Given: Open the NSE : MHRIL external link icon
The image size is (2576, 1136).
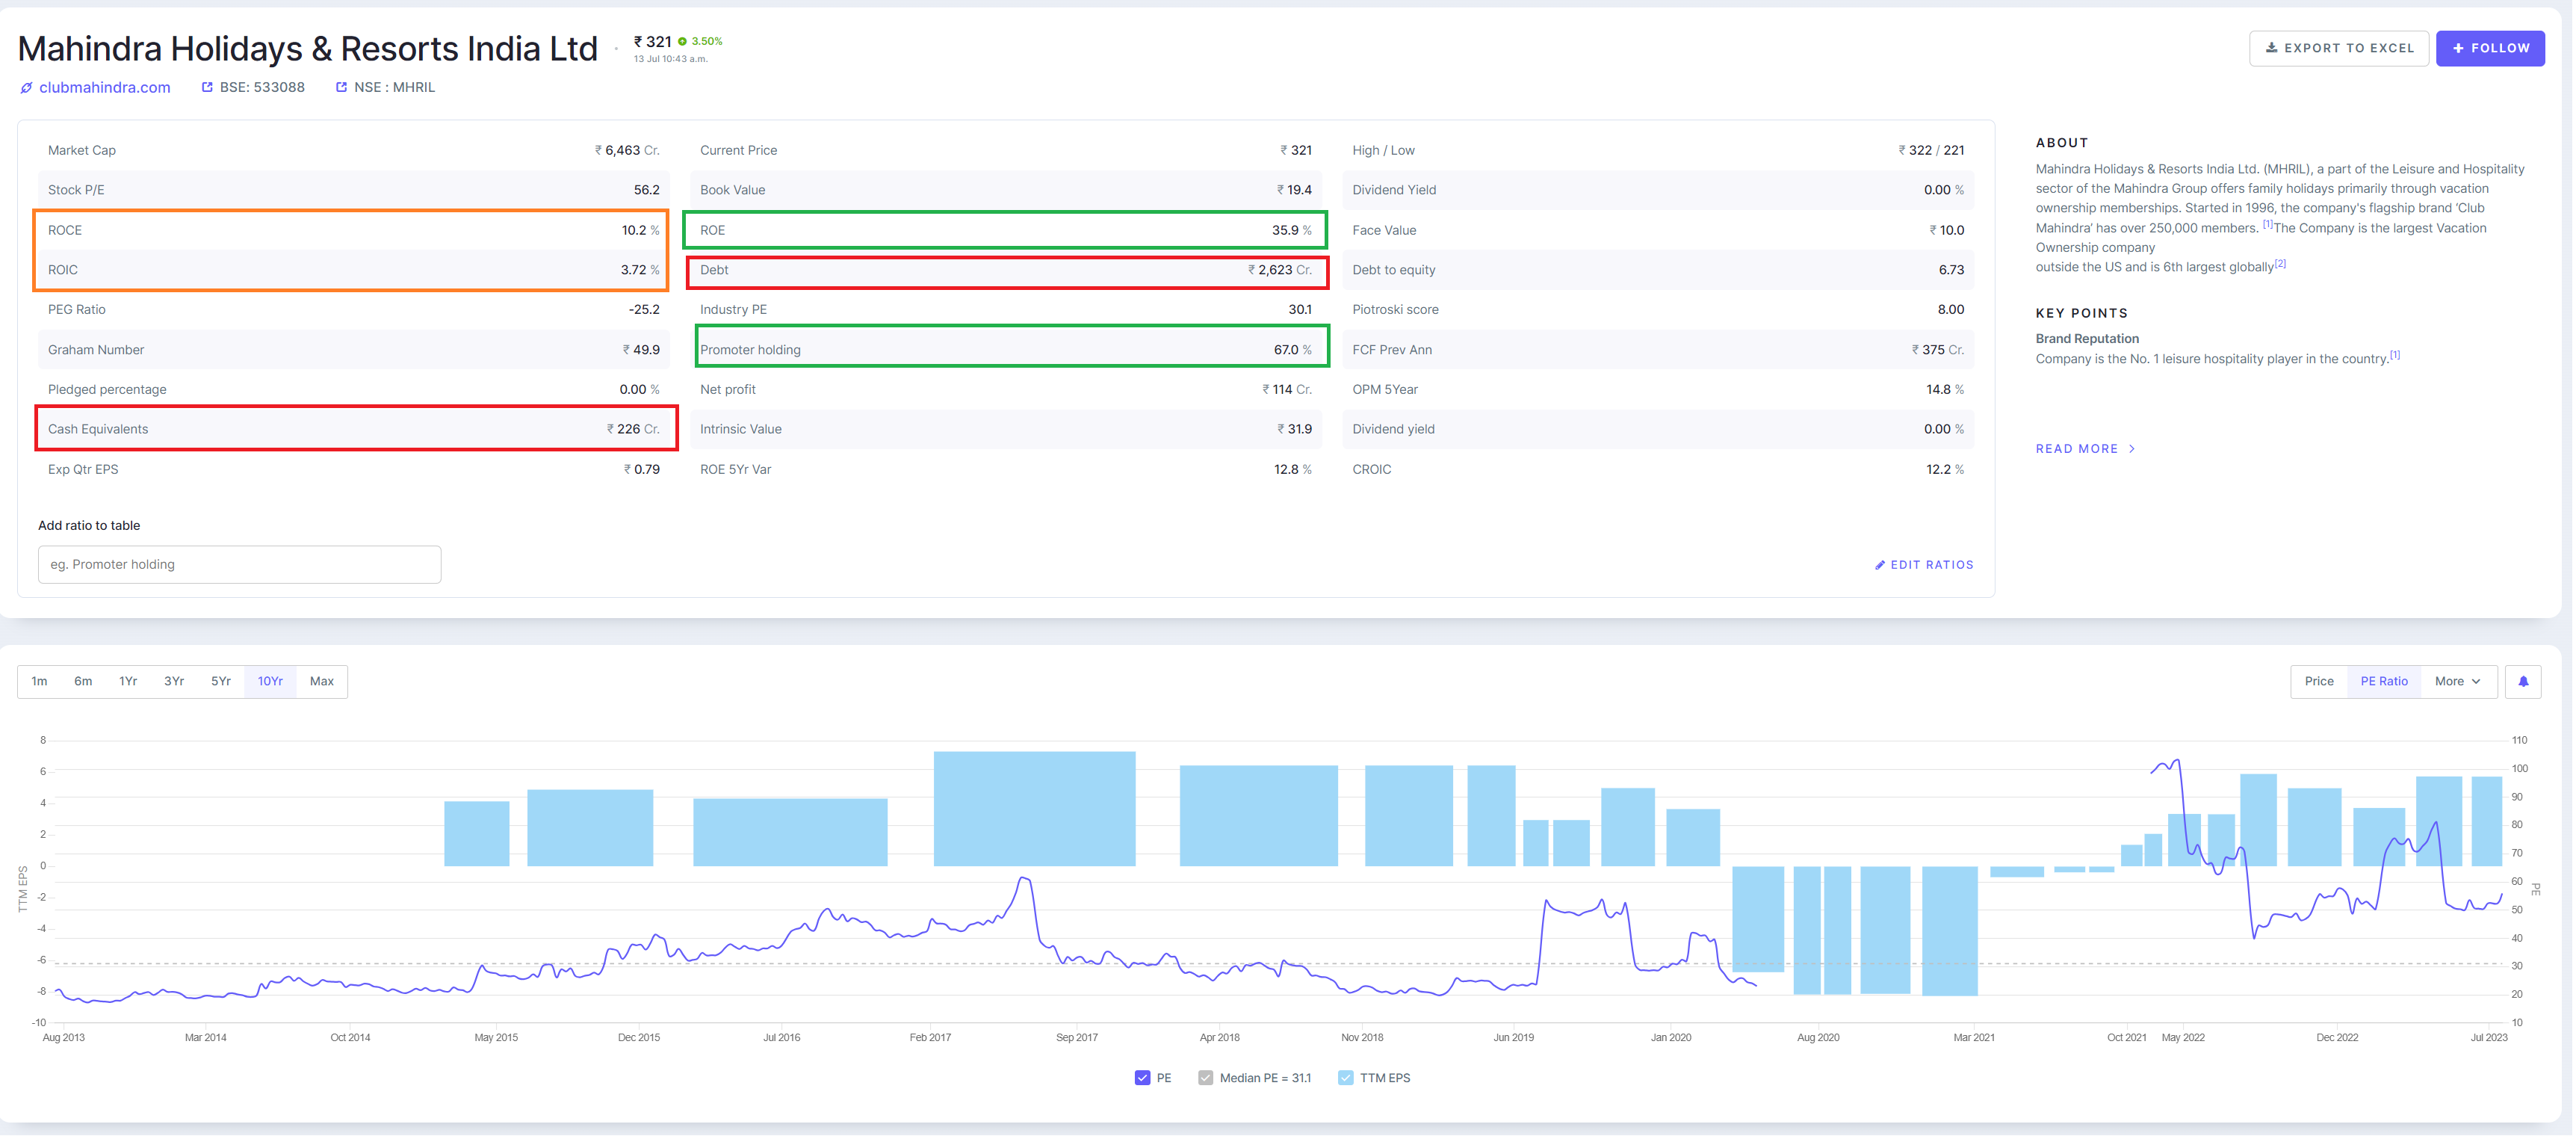Looking at the screenshot, I should pos(341,87).
